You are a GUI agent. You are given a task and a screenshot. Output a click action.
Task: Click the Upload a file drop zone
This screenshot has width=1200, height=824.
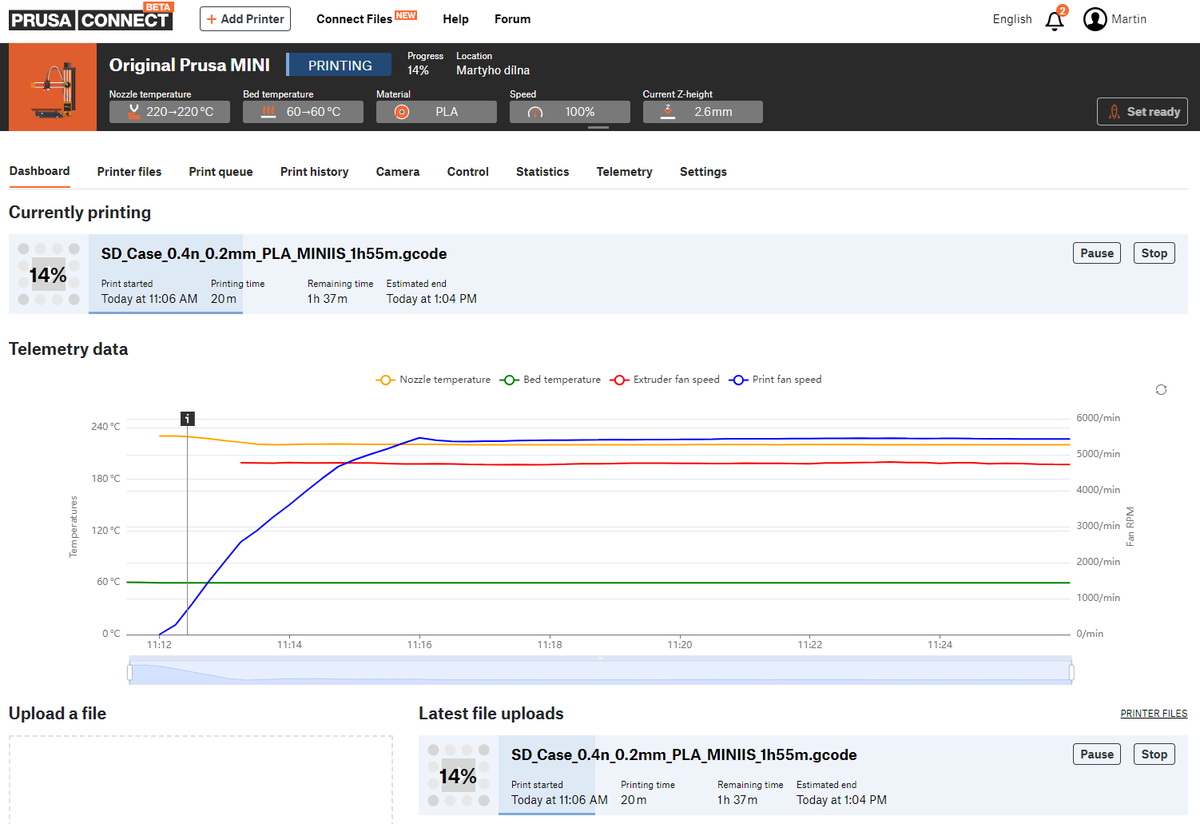coord(200,779)
